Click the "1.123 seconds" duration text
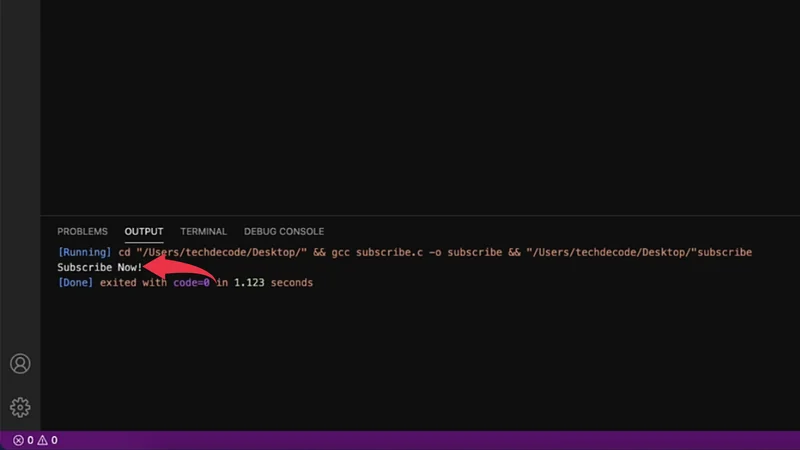The width and height of the screenshot is (800, 450). coord(274,283)
